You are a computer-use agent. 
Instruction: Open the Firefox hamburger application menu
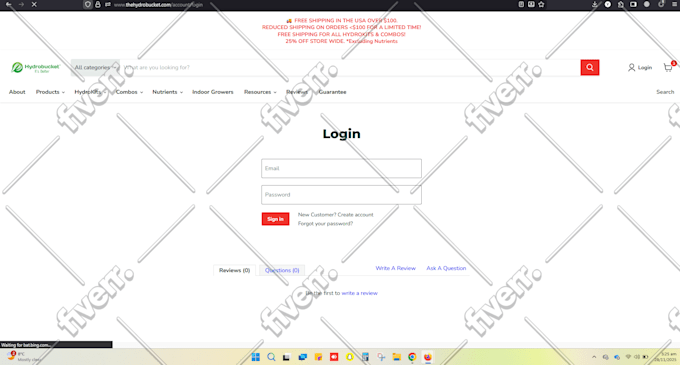pyautogui.click(x=675, y=4)
